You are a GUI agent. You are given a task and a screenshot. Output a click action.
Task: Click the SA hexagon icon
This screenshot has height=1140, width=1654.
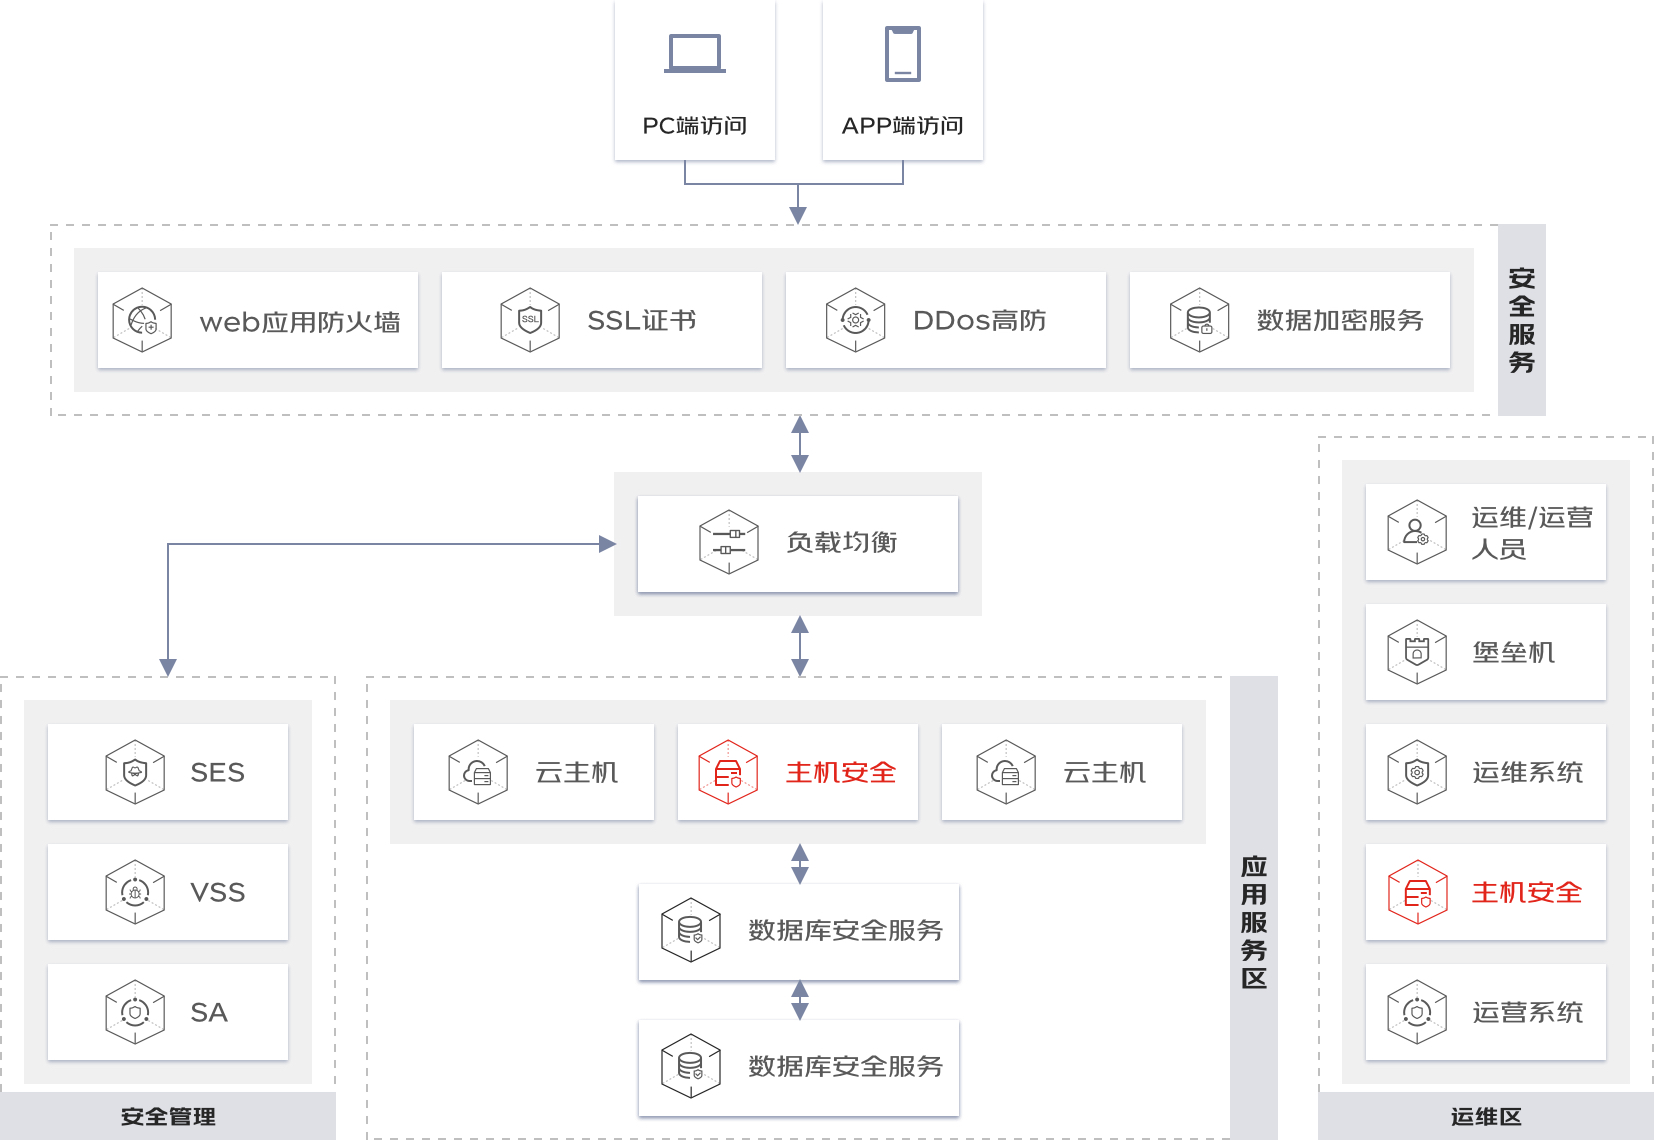click(x=135, y=1012)
